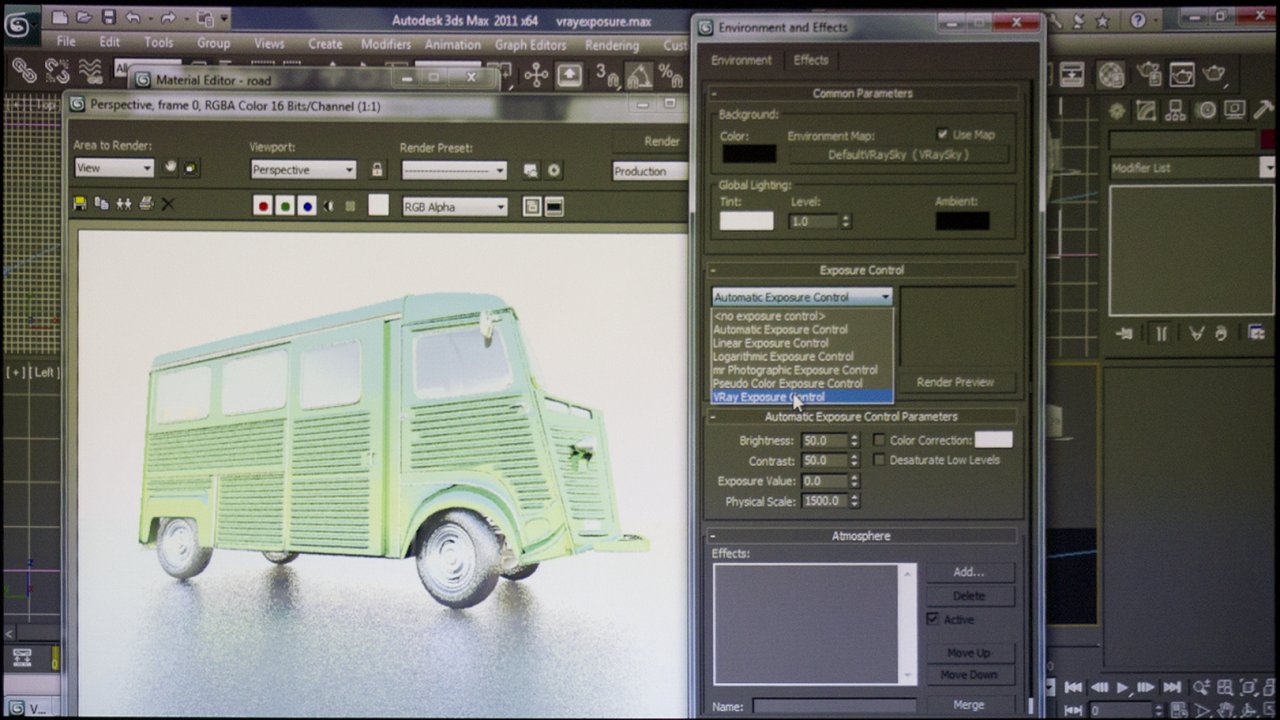Open the Area to Render View dropdown

[114, 168]
